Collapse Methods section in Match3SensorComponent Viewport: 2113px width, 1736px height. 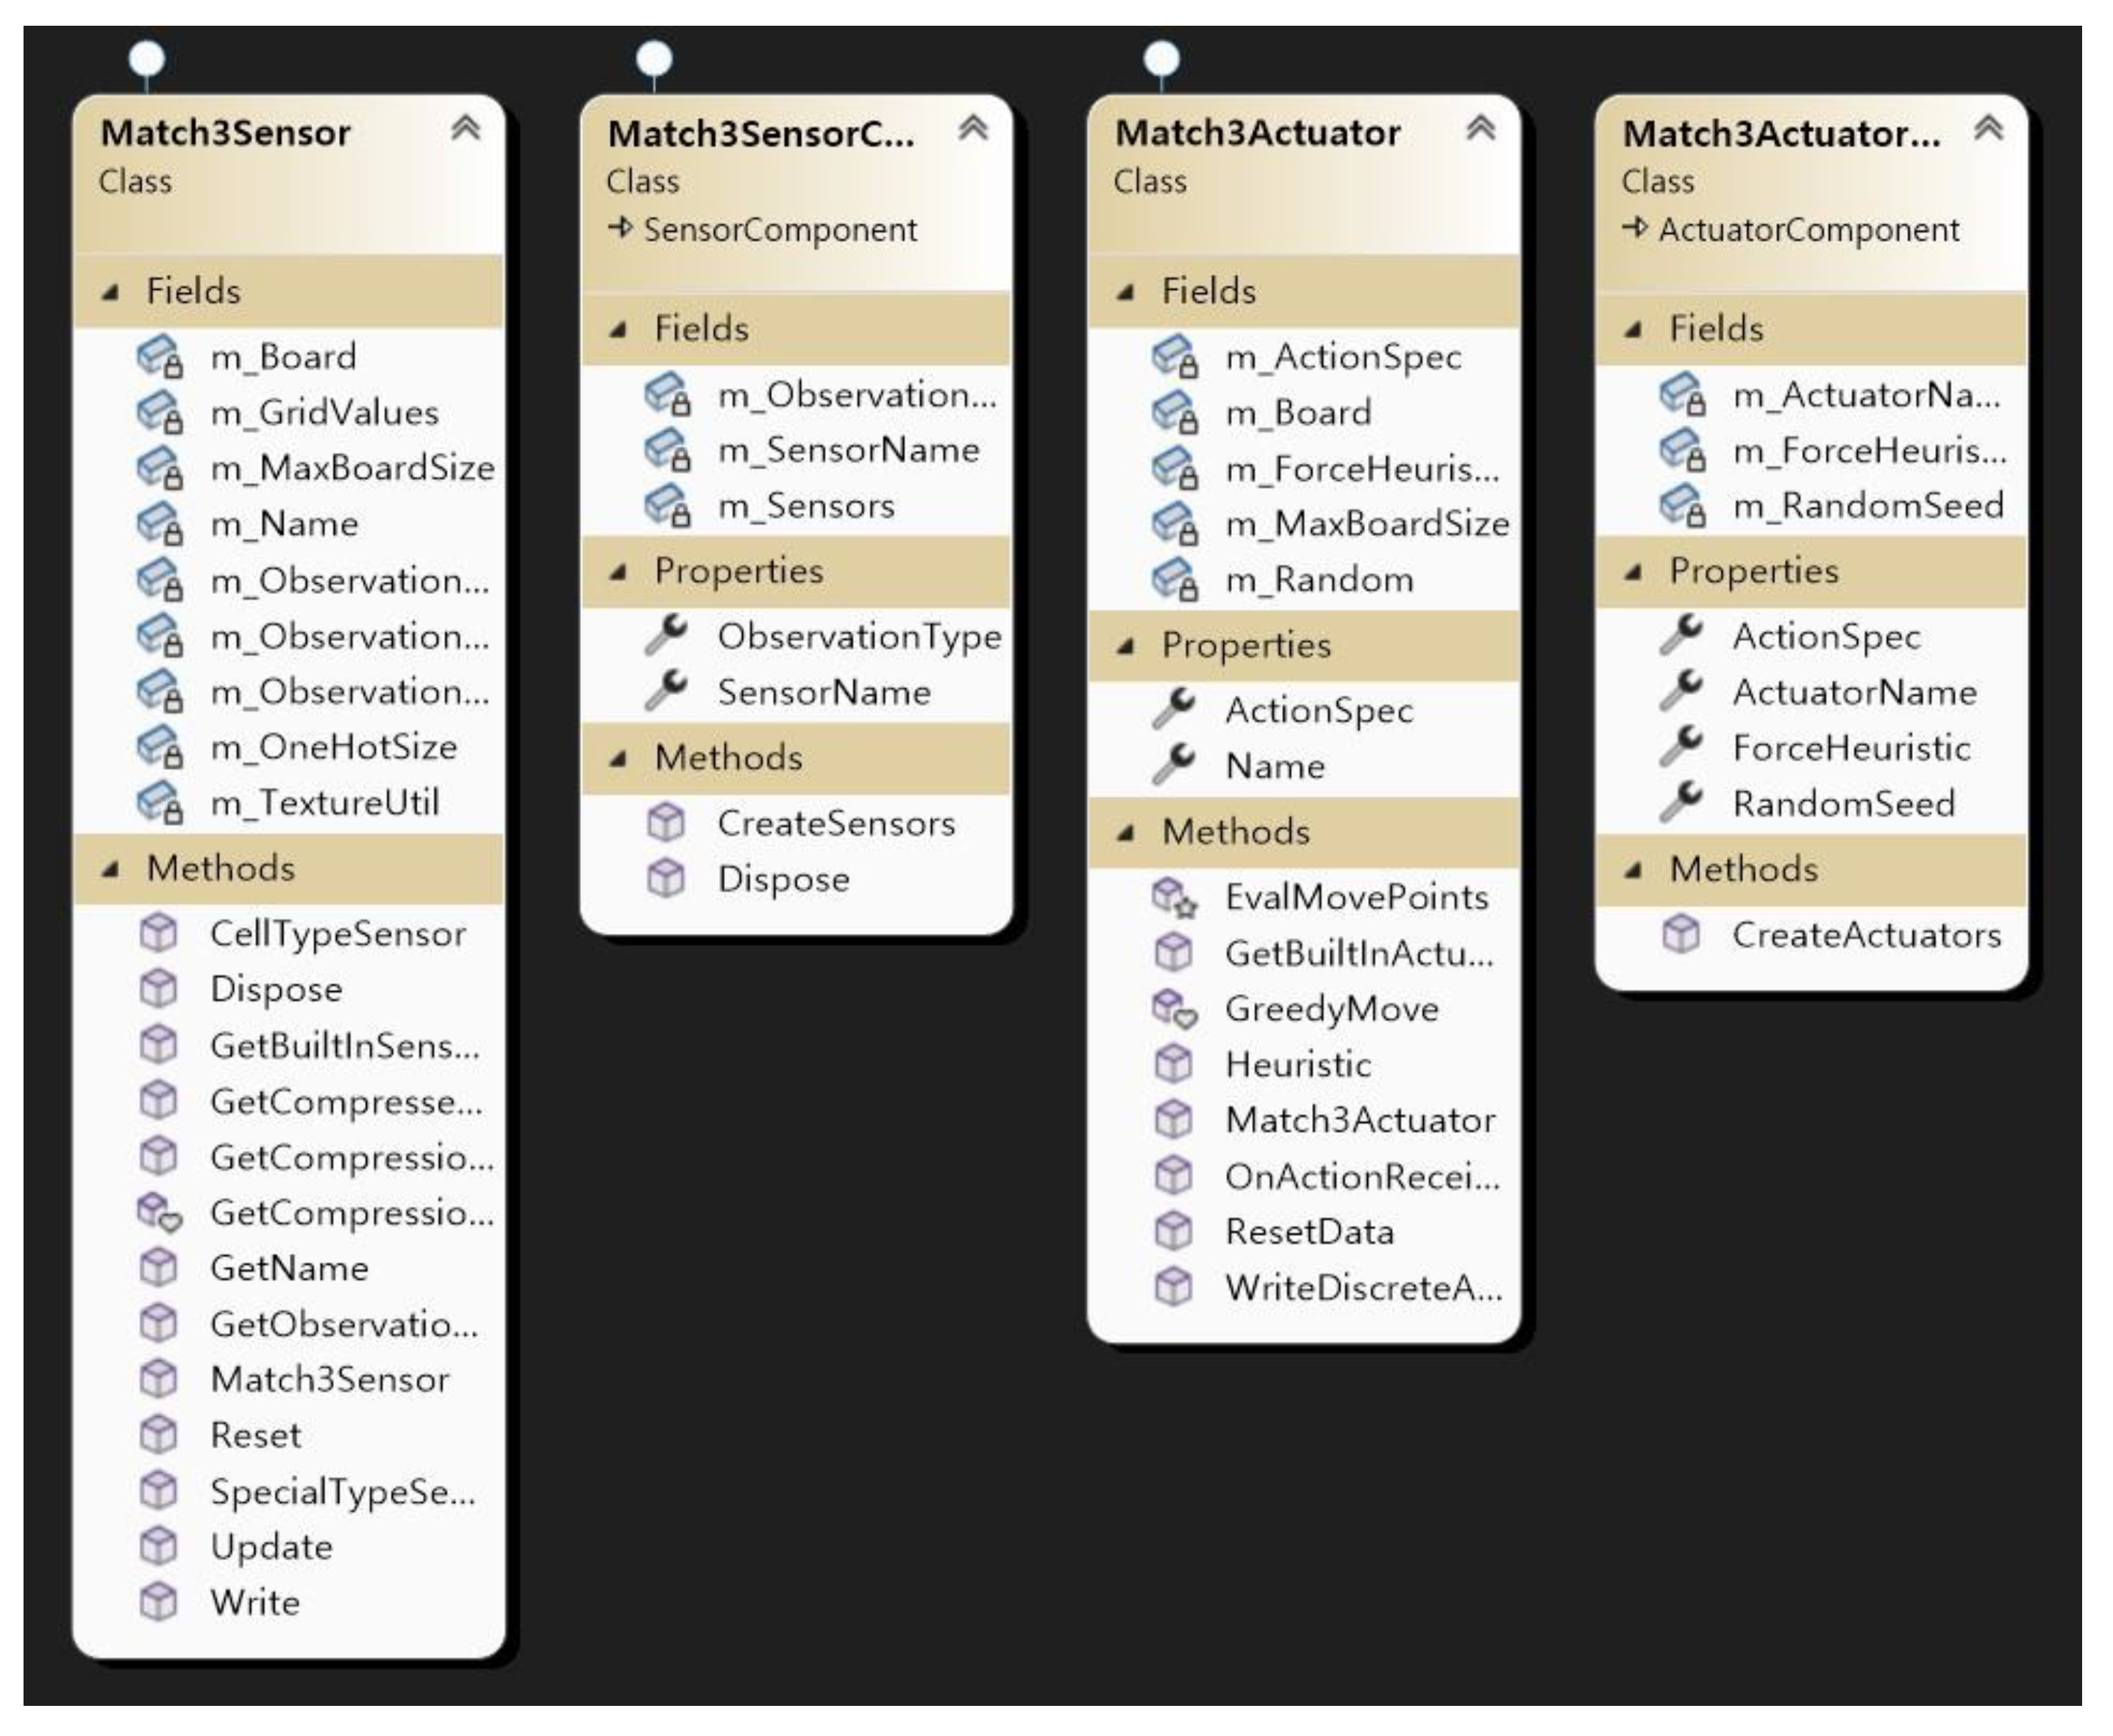(x=618, y=759)
